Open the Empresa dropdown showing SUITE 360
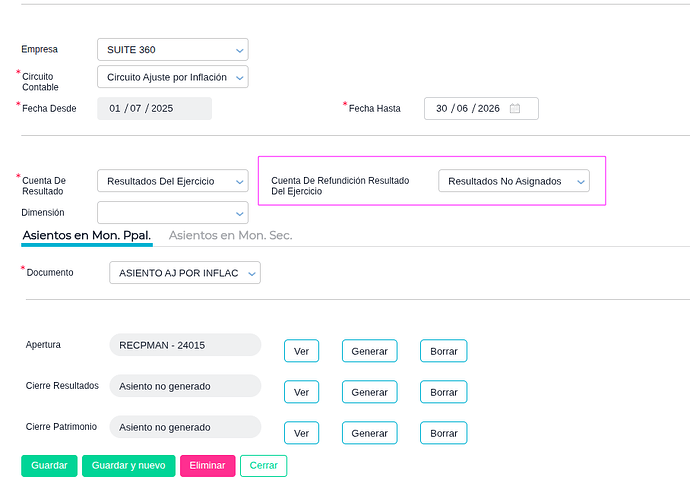The image size is (690, 483). (172, 50)
